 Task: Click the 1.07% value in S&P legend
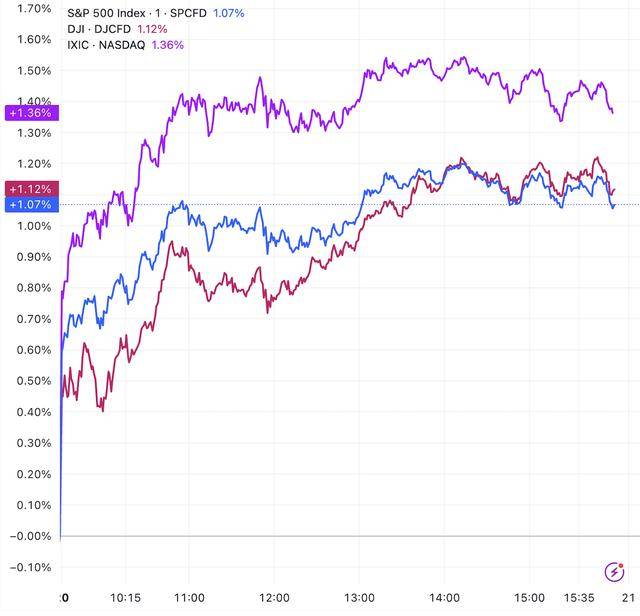228,13
